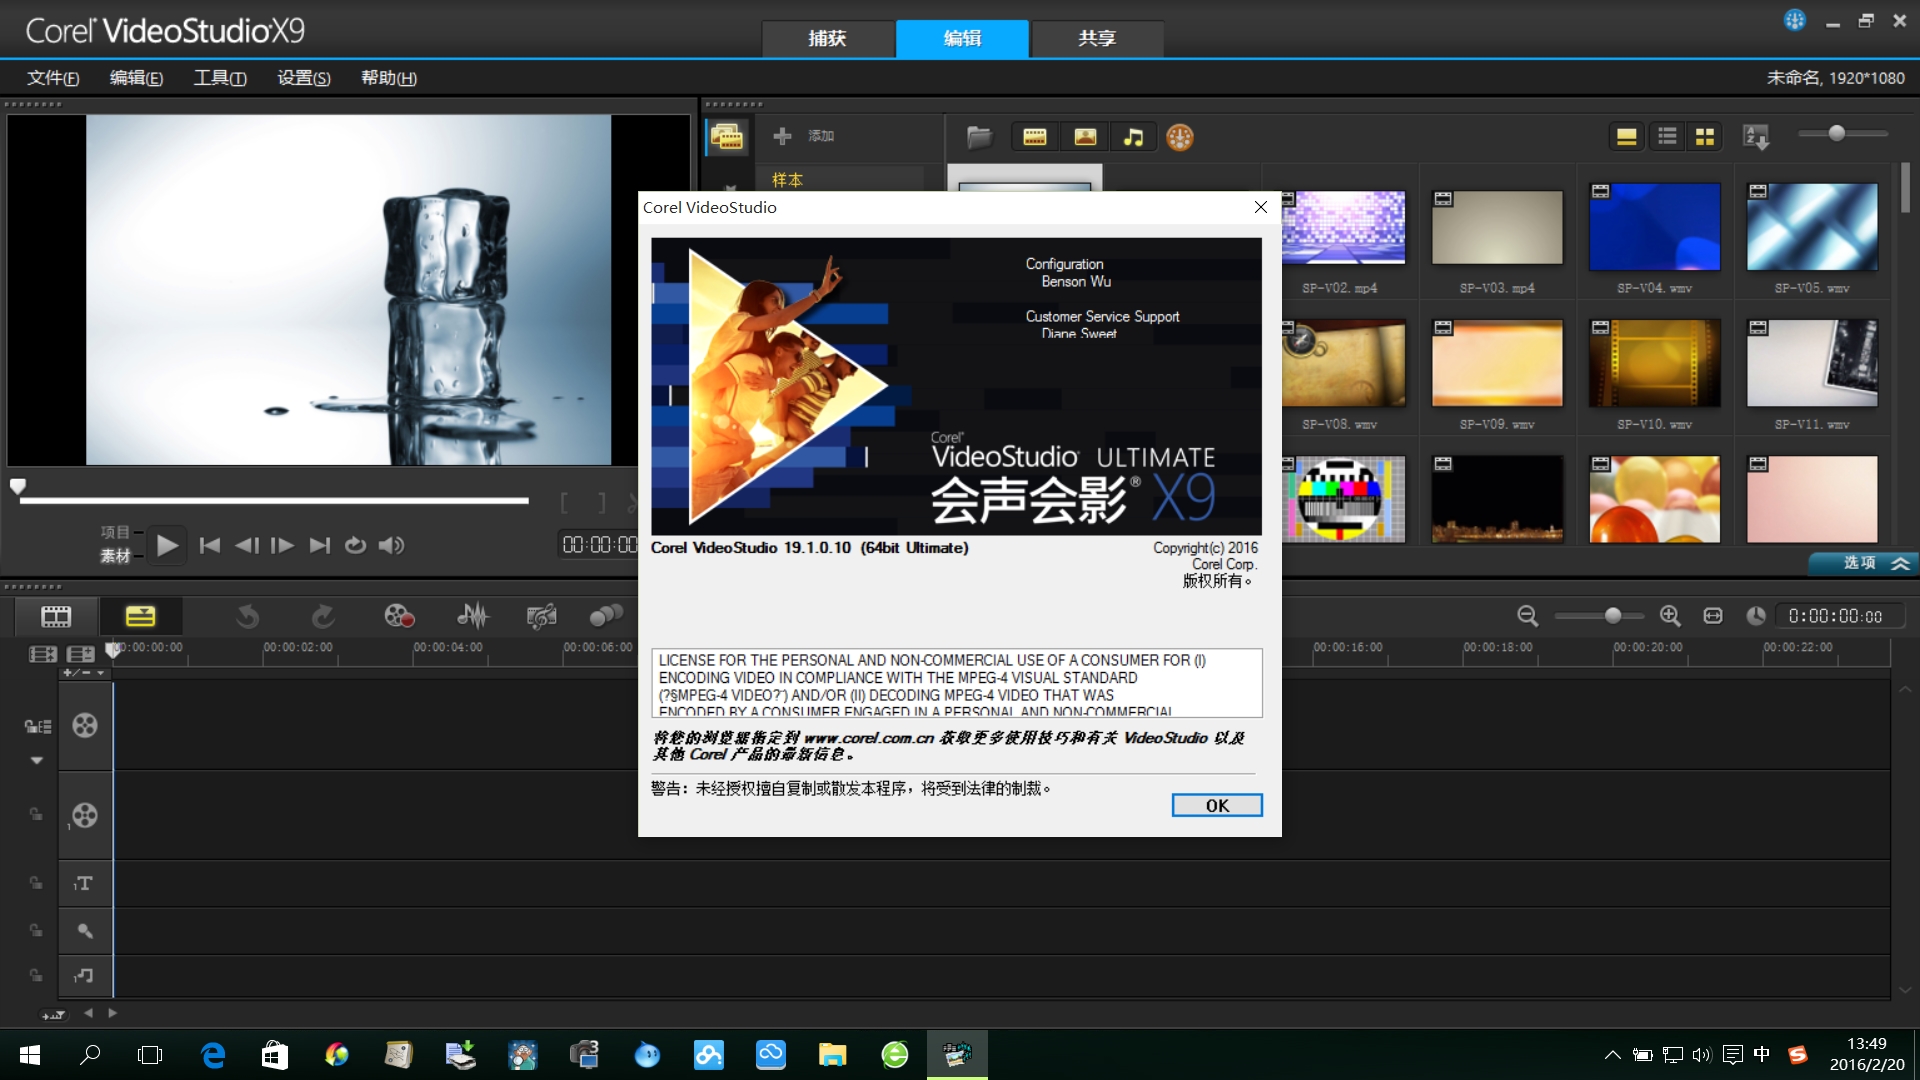
Task: Open Auto Music icon in timeline toolbar
Action: click(x=541, y=616)
